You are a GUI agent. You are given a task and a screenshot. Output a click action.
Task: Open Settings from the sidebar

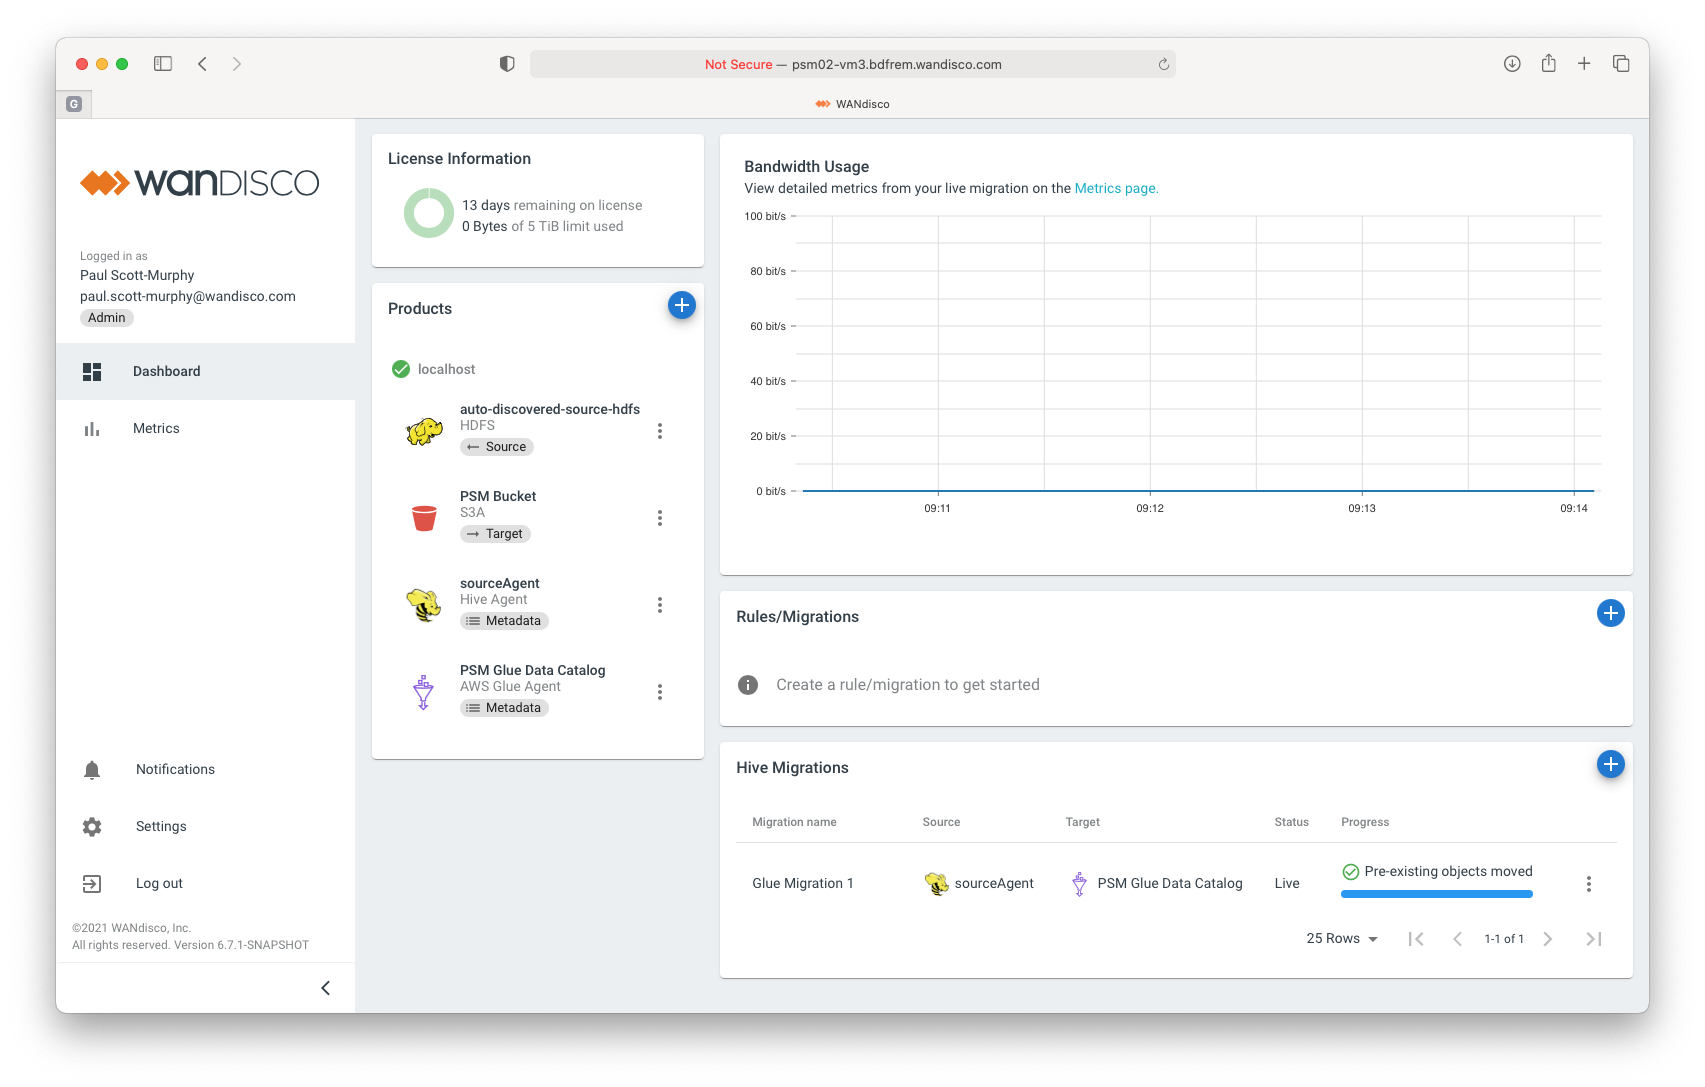pyautogui.click(x=161, y=826)
